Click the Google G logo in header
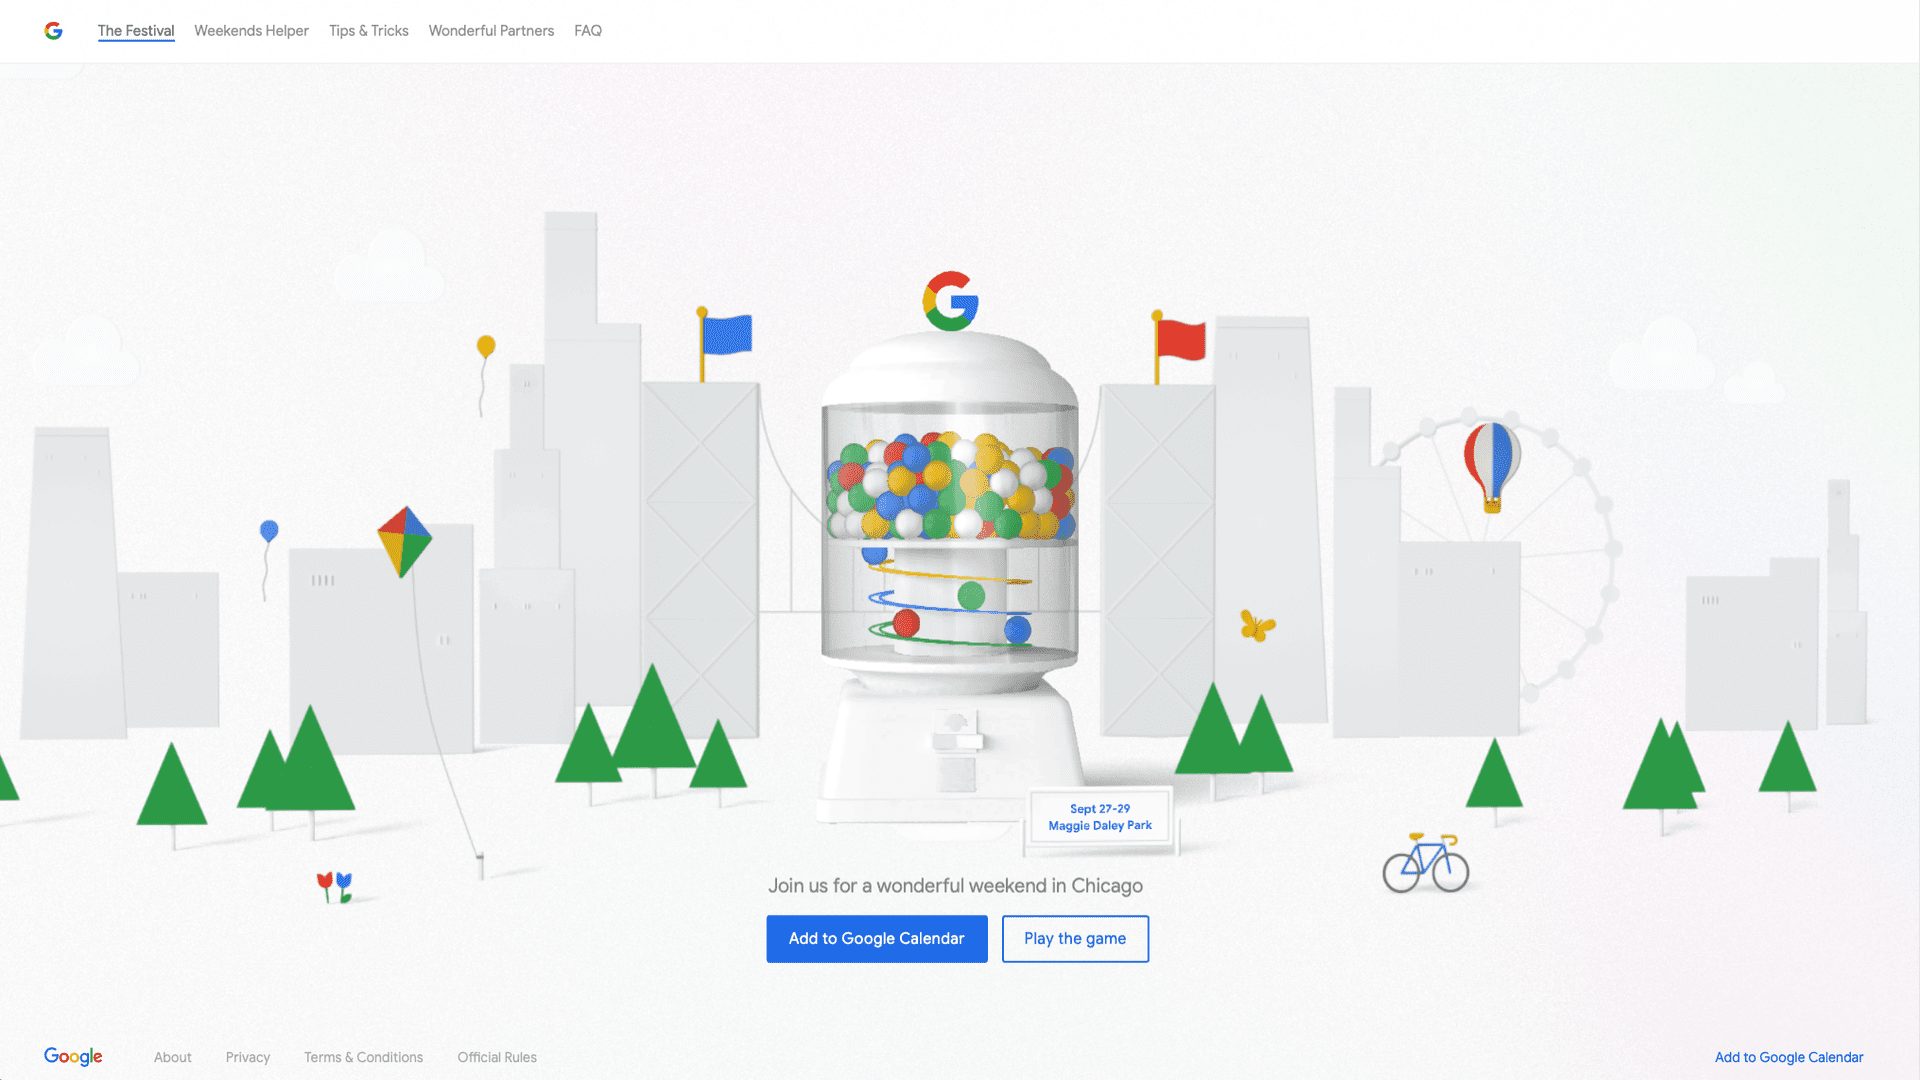 (x=54, y=31)
